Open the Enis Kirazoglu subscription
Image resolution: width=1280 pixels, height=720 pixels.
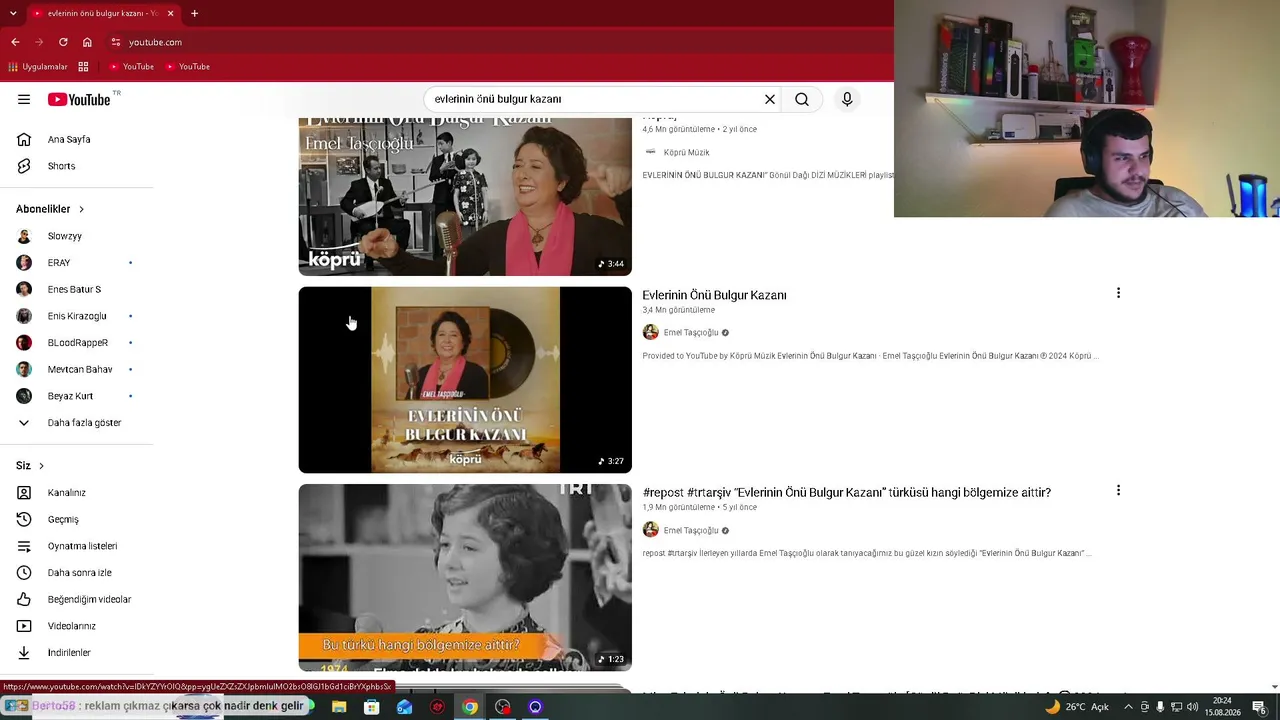pos(76,316)
